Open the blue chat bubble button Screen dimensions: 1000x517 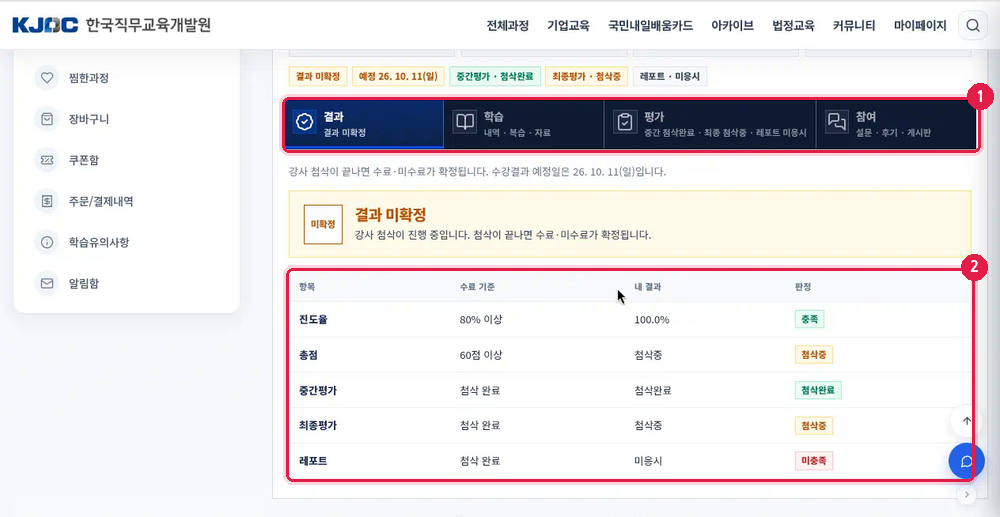967,461
